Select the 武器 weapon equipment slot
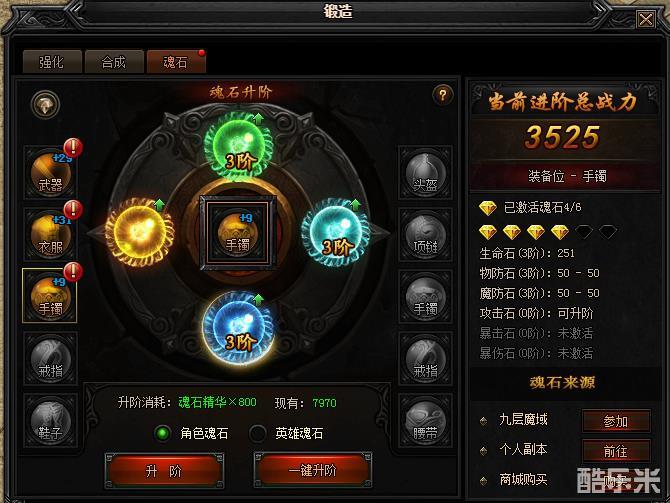670x503 pixels. click(50, 172)
